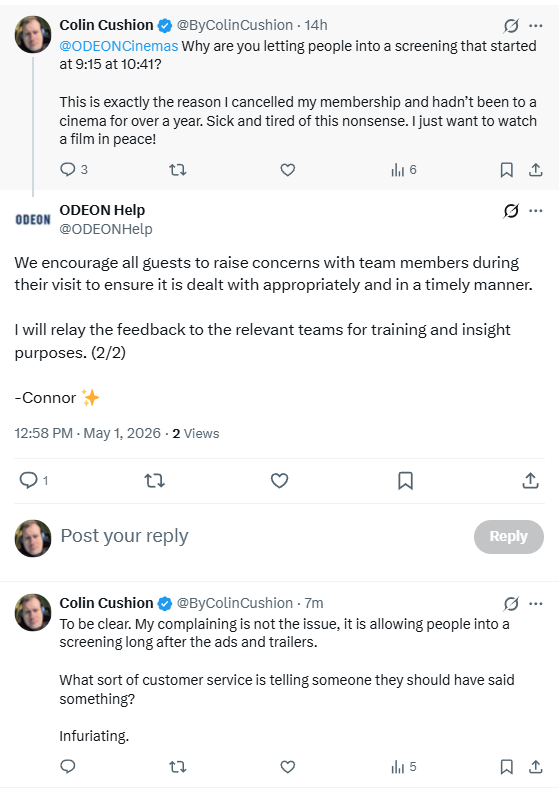Open more menu on 14h tweet
The width and height of the screenshot is (559, 791).
click(x=536, y=25)
